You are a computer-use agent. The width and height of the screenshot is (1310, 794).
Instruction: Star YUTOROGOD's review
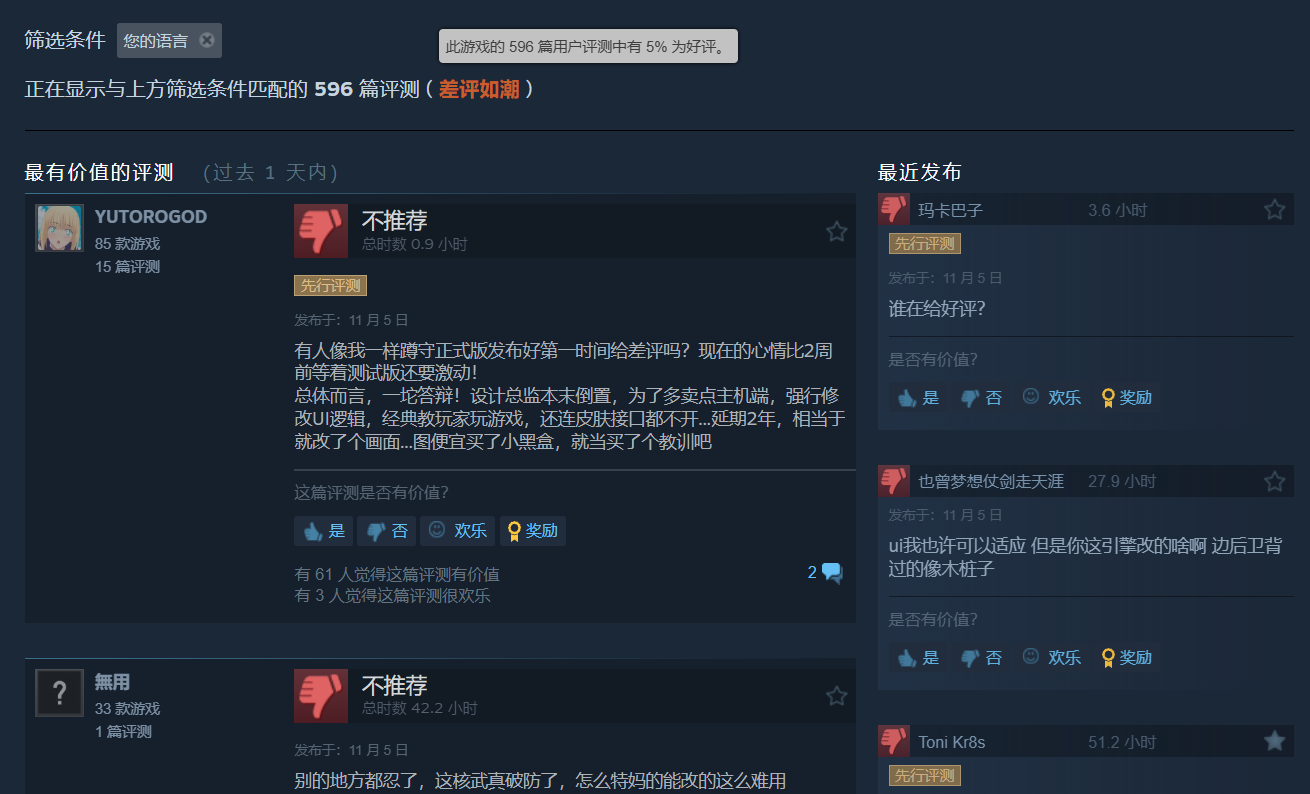pyautogui.click(x=837, y=231)
